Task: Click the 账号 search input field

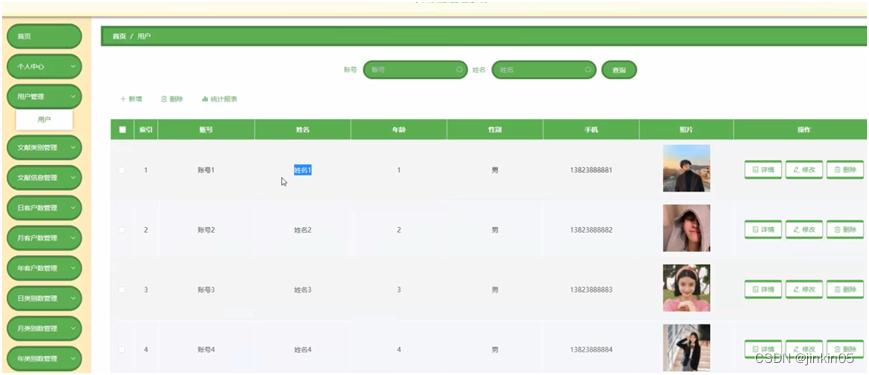Action: pos(415,70)
